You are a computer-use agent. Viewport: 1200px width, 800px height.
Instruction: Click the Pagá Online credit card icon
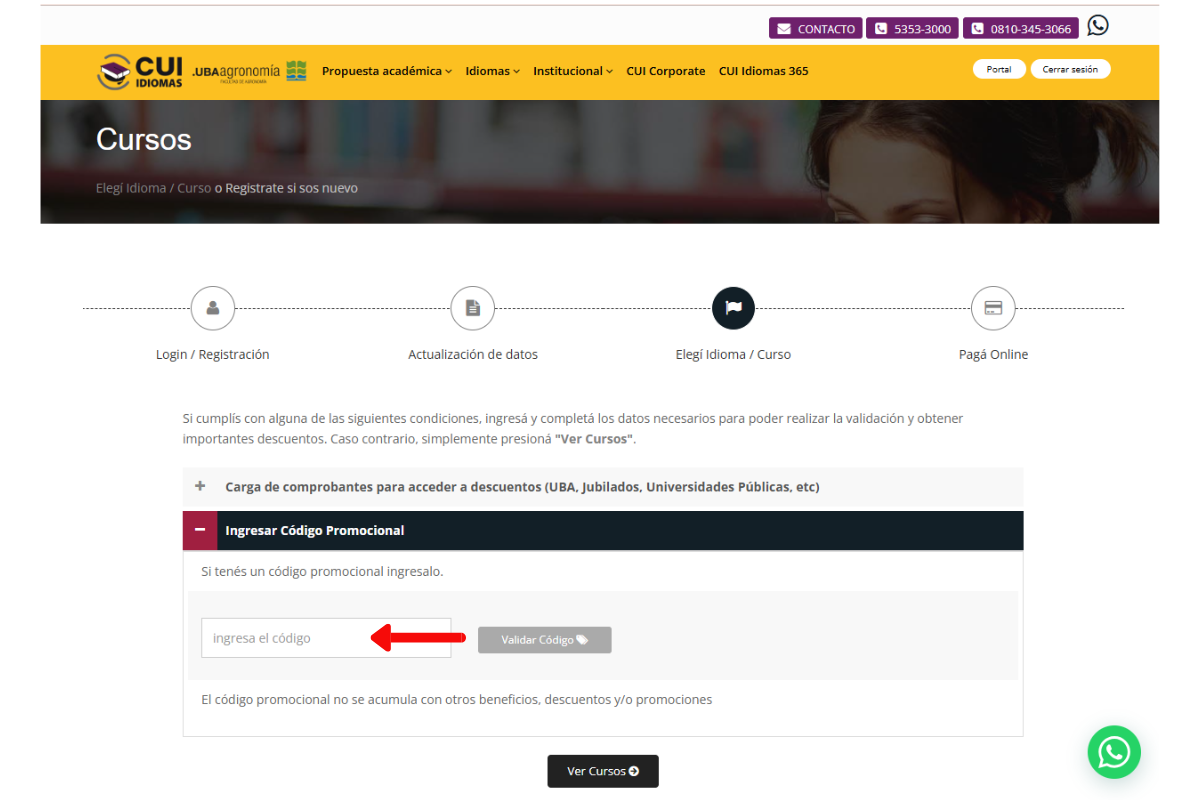click(993, 308)
